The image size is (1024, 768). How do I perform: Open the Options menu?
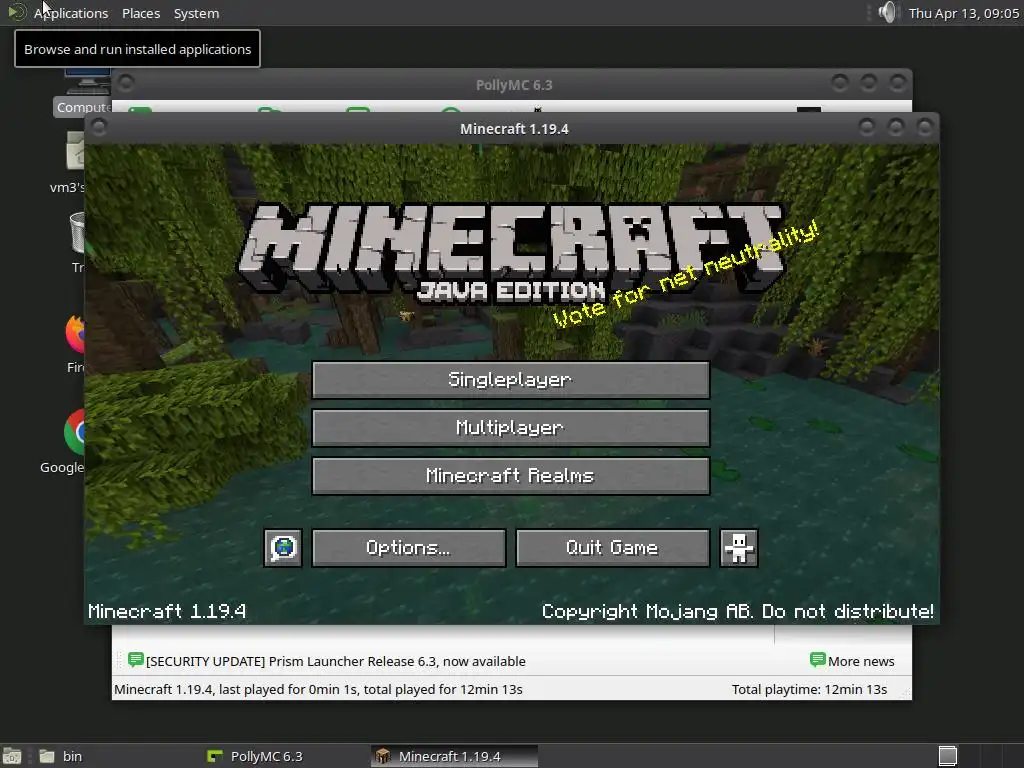point(409,547)
